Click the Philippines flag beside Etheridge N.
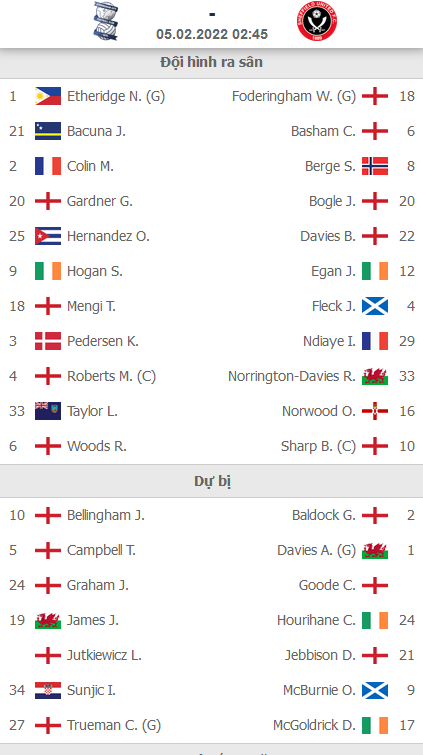Screen dimensions: 423x755 [x=48, y=96]
